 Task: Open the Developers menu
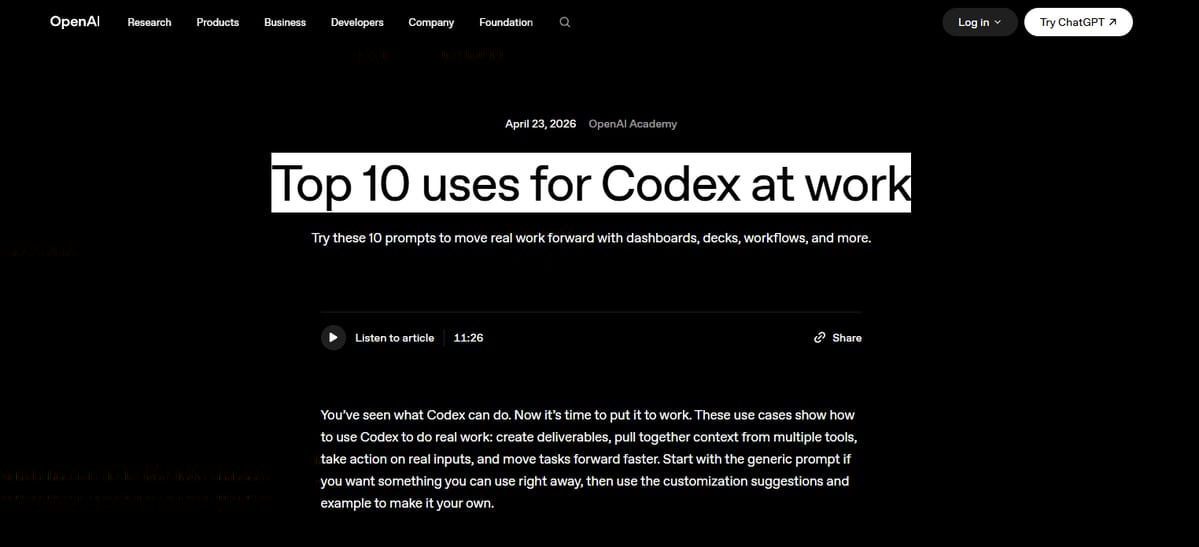pyautogui.click(x=357, y=22)
